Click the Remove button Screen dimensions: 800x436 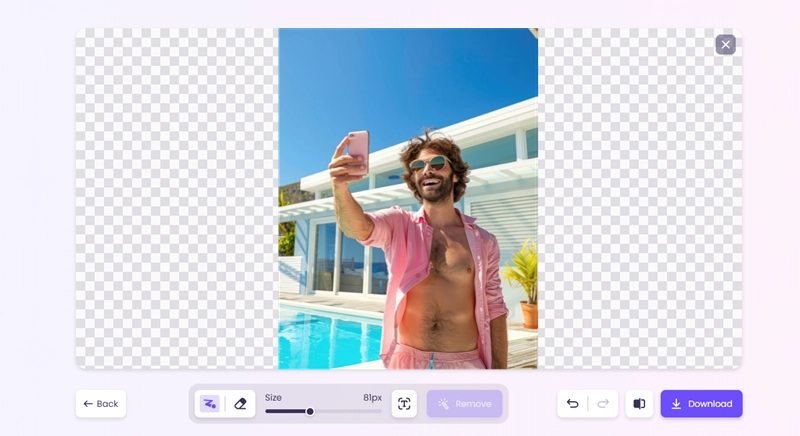(464, 404)
